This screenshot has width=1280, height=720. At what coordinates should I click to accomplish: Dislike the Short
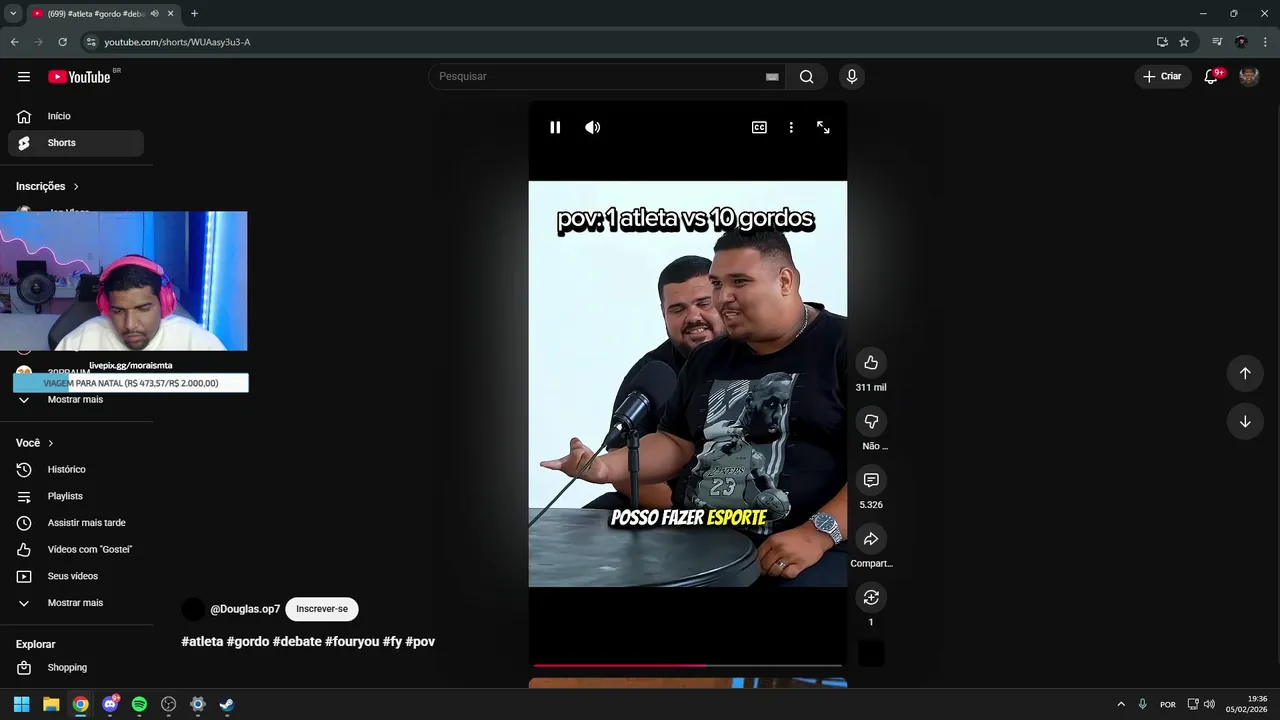pyautogui.click(x=871, y=421)
